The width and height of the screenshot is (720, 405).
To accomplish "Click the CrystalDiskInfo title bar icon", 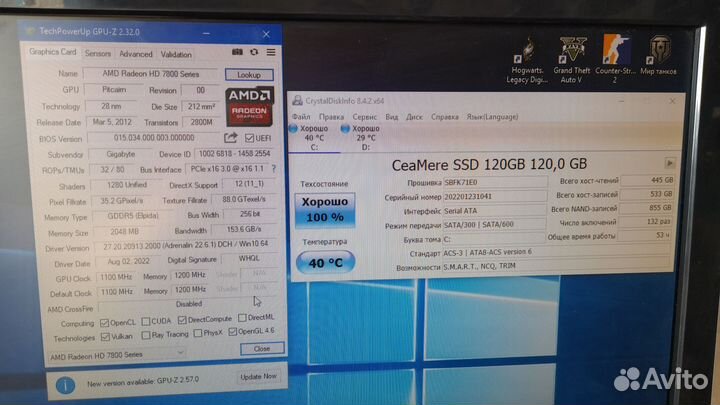I will 298,101.
